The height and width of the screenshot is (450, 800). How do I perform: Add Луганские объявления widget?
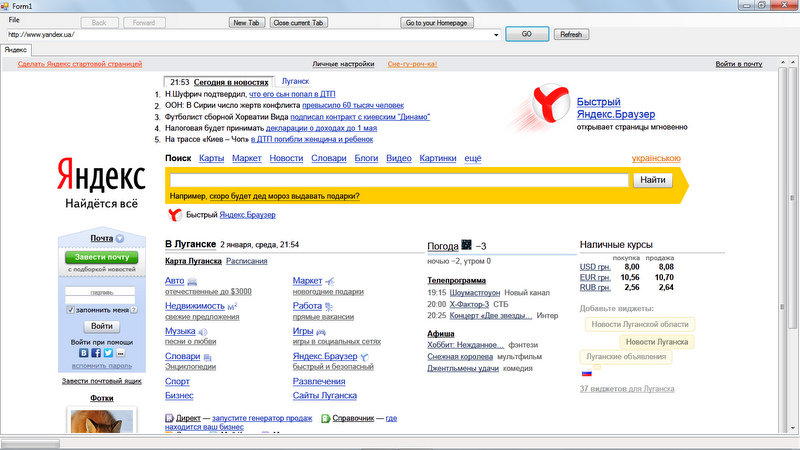[626, 357]
